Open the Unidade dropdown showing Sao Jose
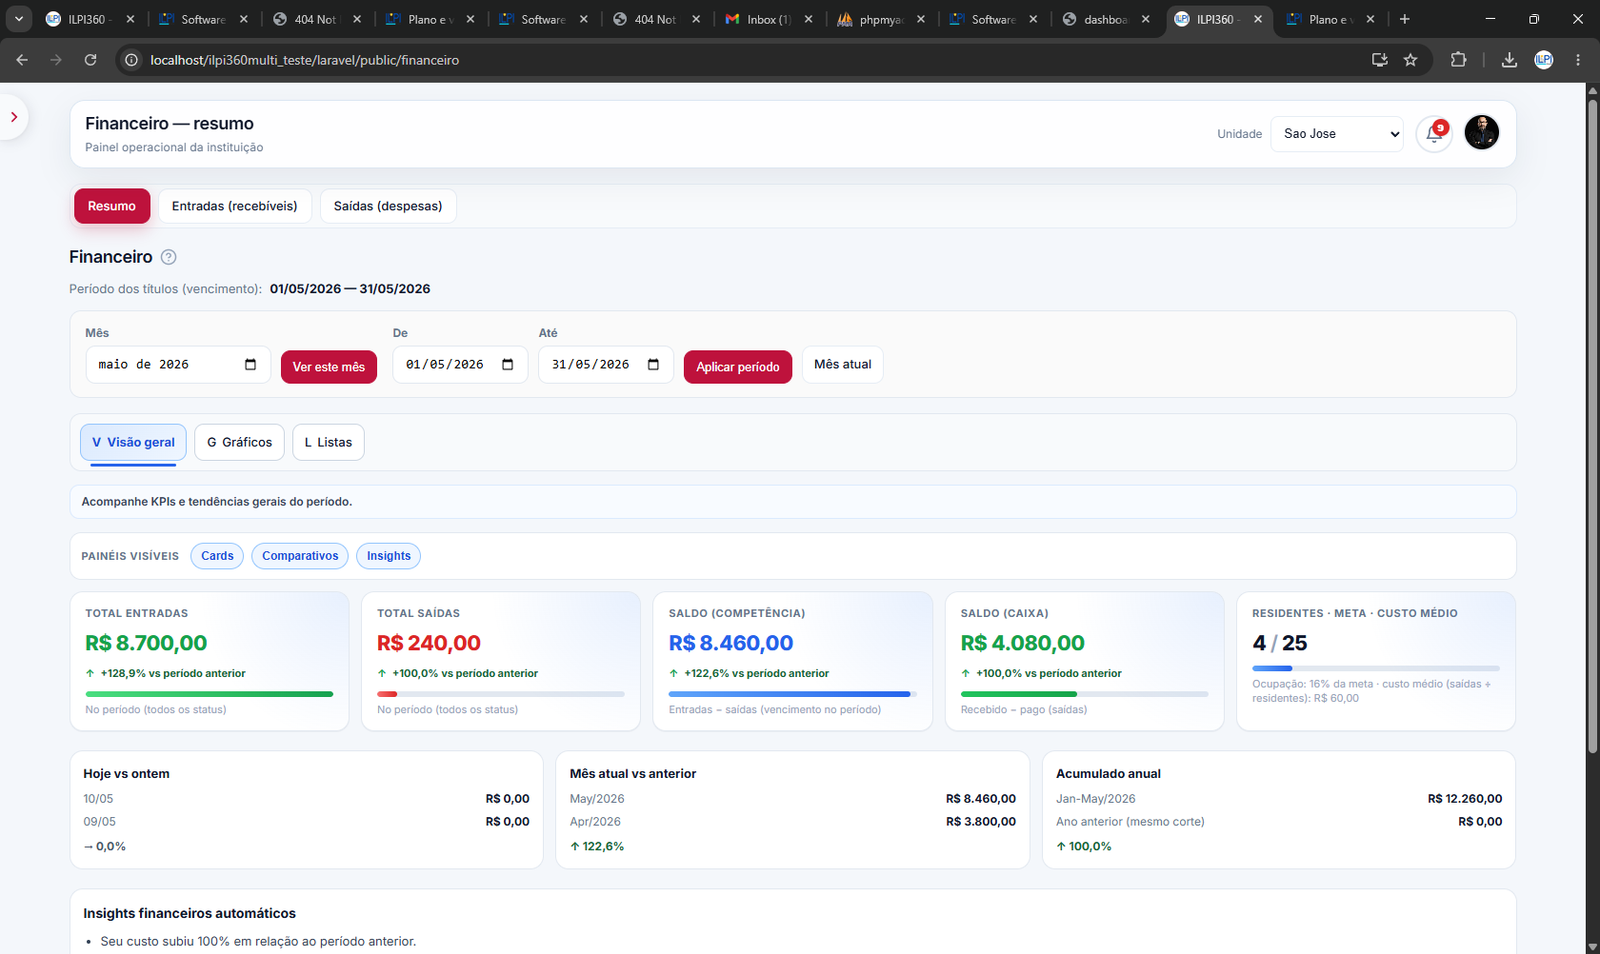The height and width of the screenshot is (954, 1600). click(1337, 134)
